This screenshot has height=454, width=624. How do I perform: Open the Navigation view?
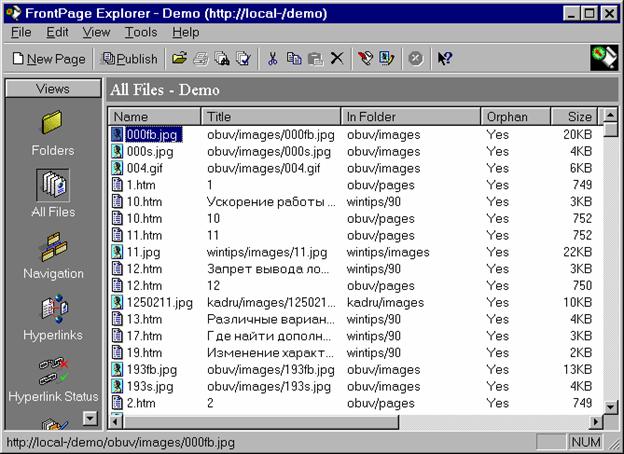(52, 256)
